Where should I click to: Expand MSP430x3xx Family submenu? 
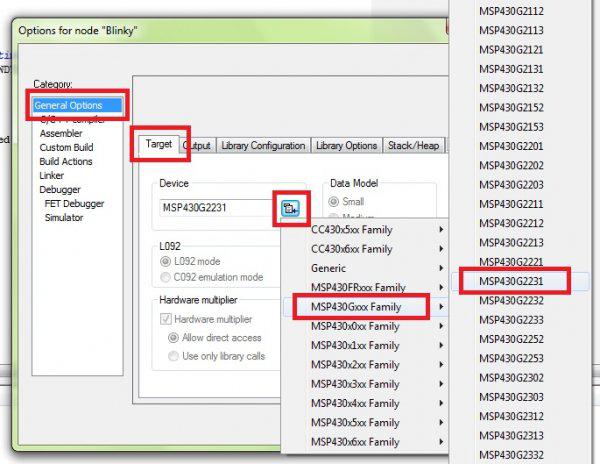[x=365, y=384]
